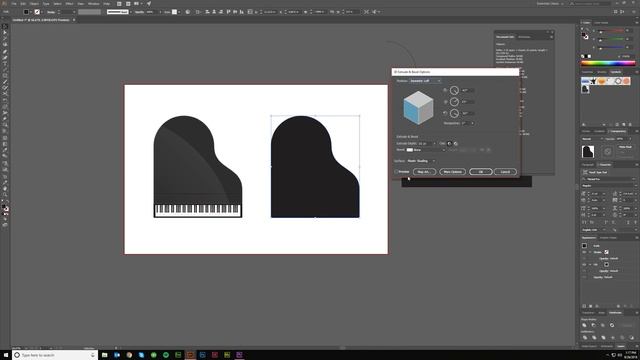Click the Map Art button
The width and height of the screenshot is (640, 360).
tap(424, 172)
